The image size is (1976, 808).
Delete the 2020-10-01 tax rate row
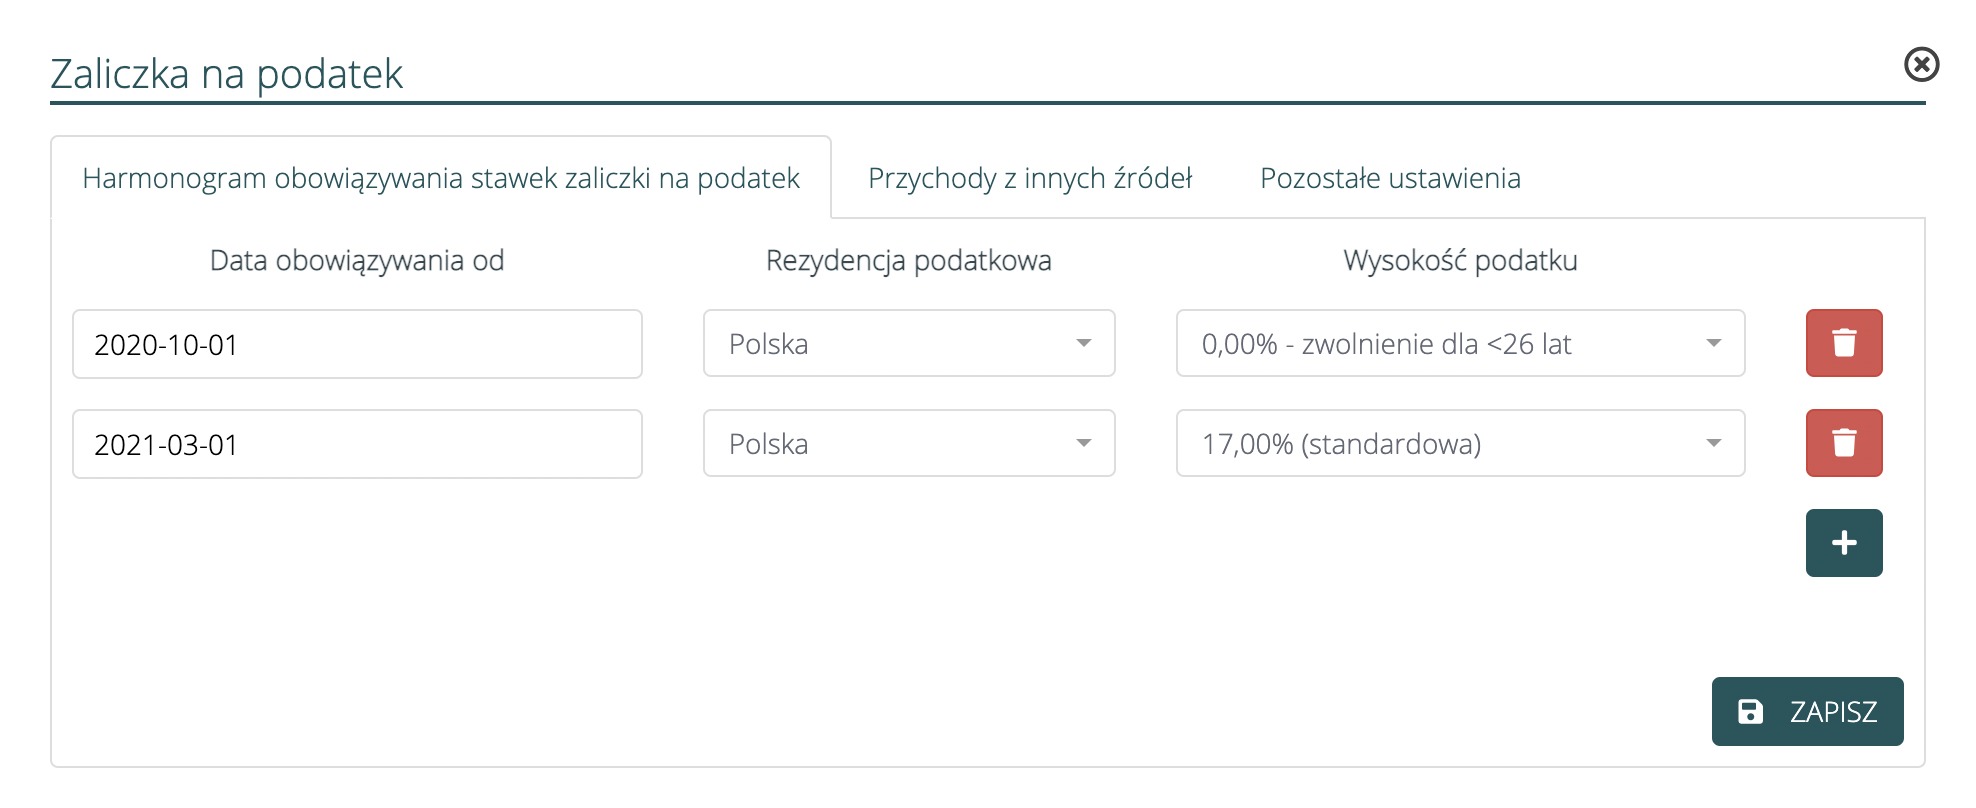click(1843, 343)
